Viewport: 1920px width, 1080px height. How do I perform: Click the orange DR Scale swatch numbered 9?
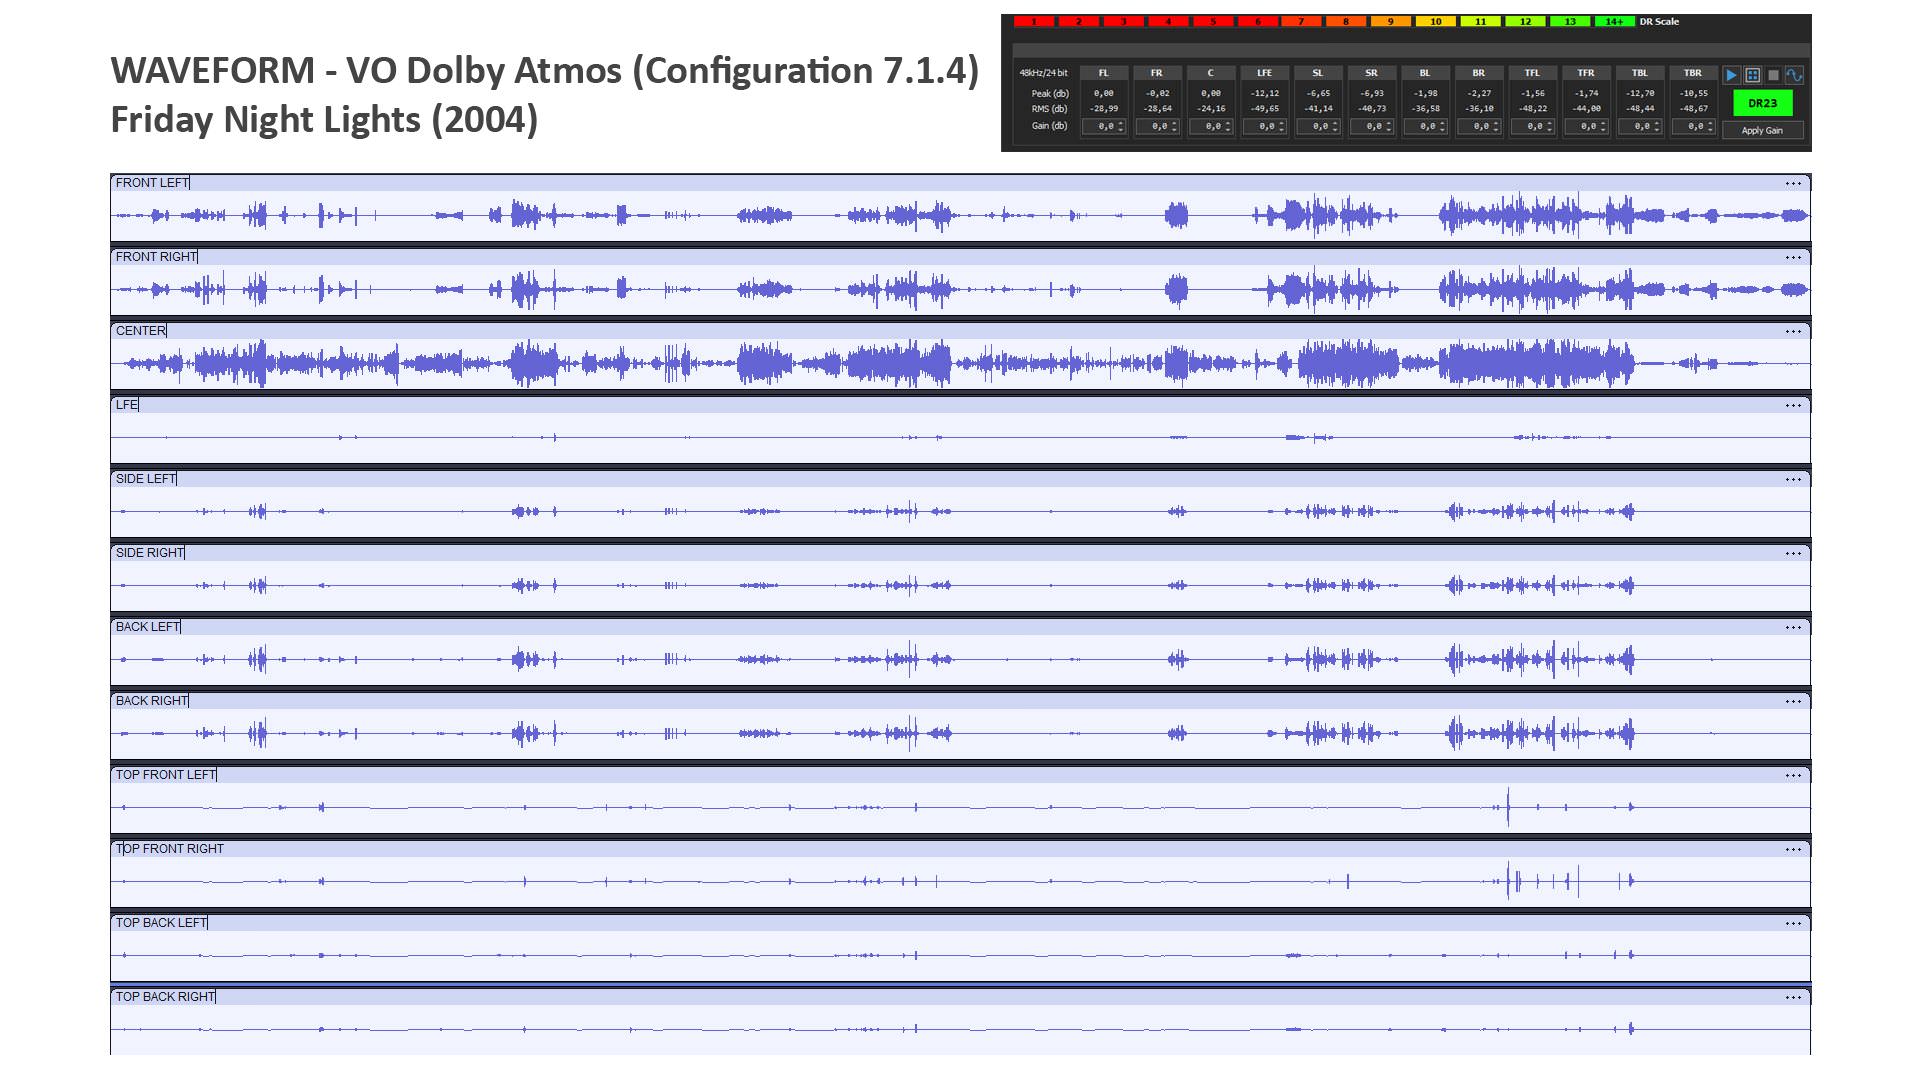pos(1390,21)
